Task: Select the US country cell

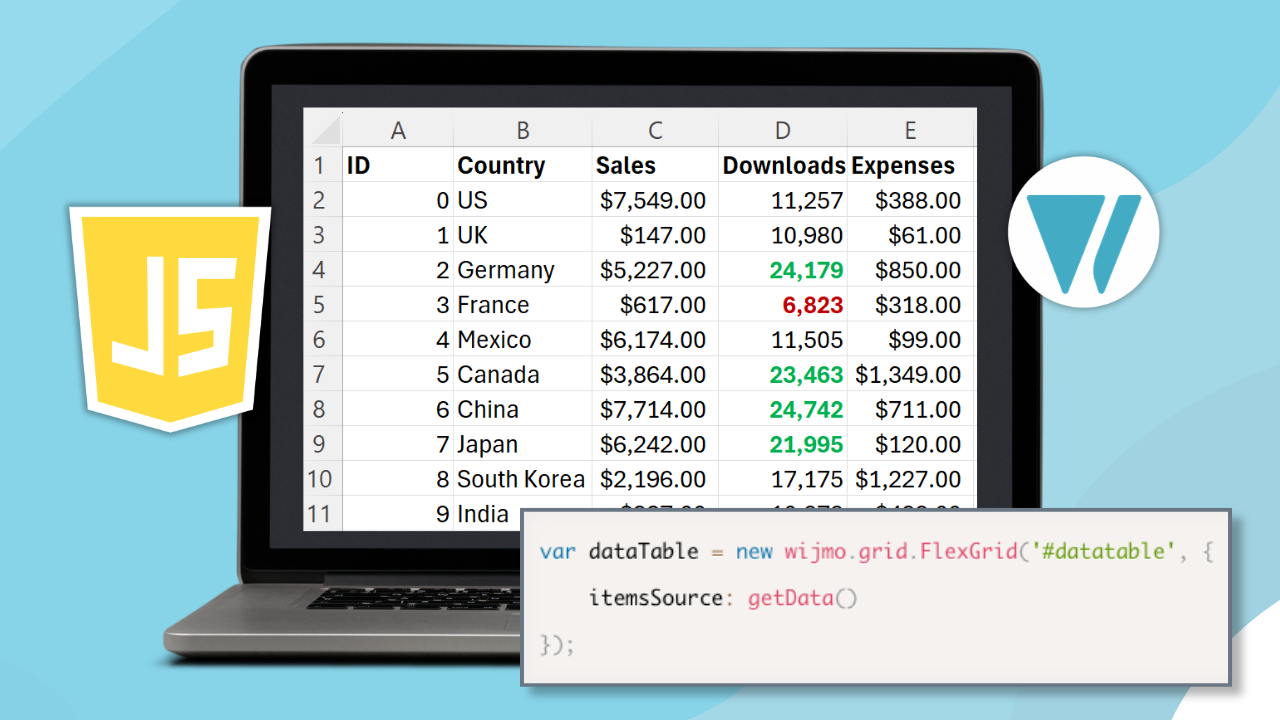Action: pyautogui.click(x=523, y=200)
